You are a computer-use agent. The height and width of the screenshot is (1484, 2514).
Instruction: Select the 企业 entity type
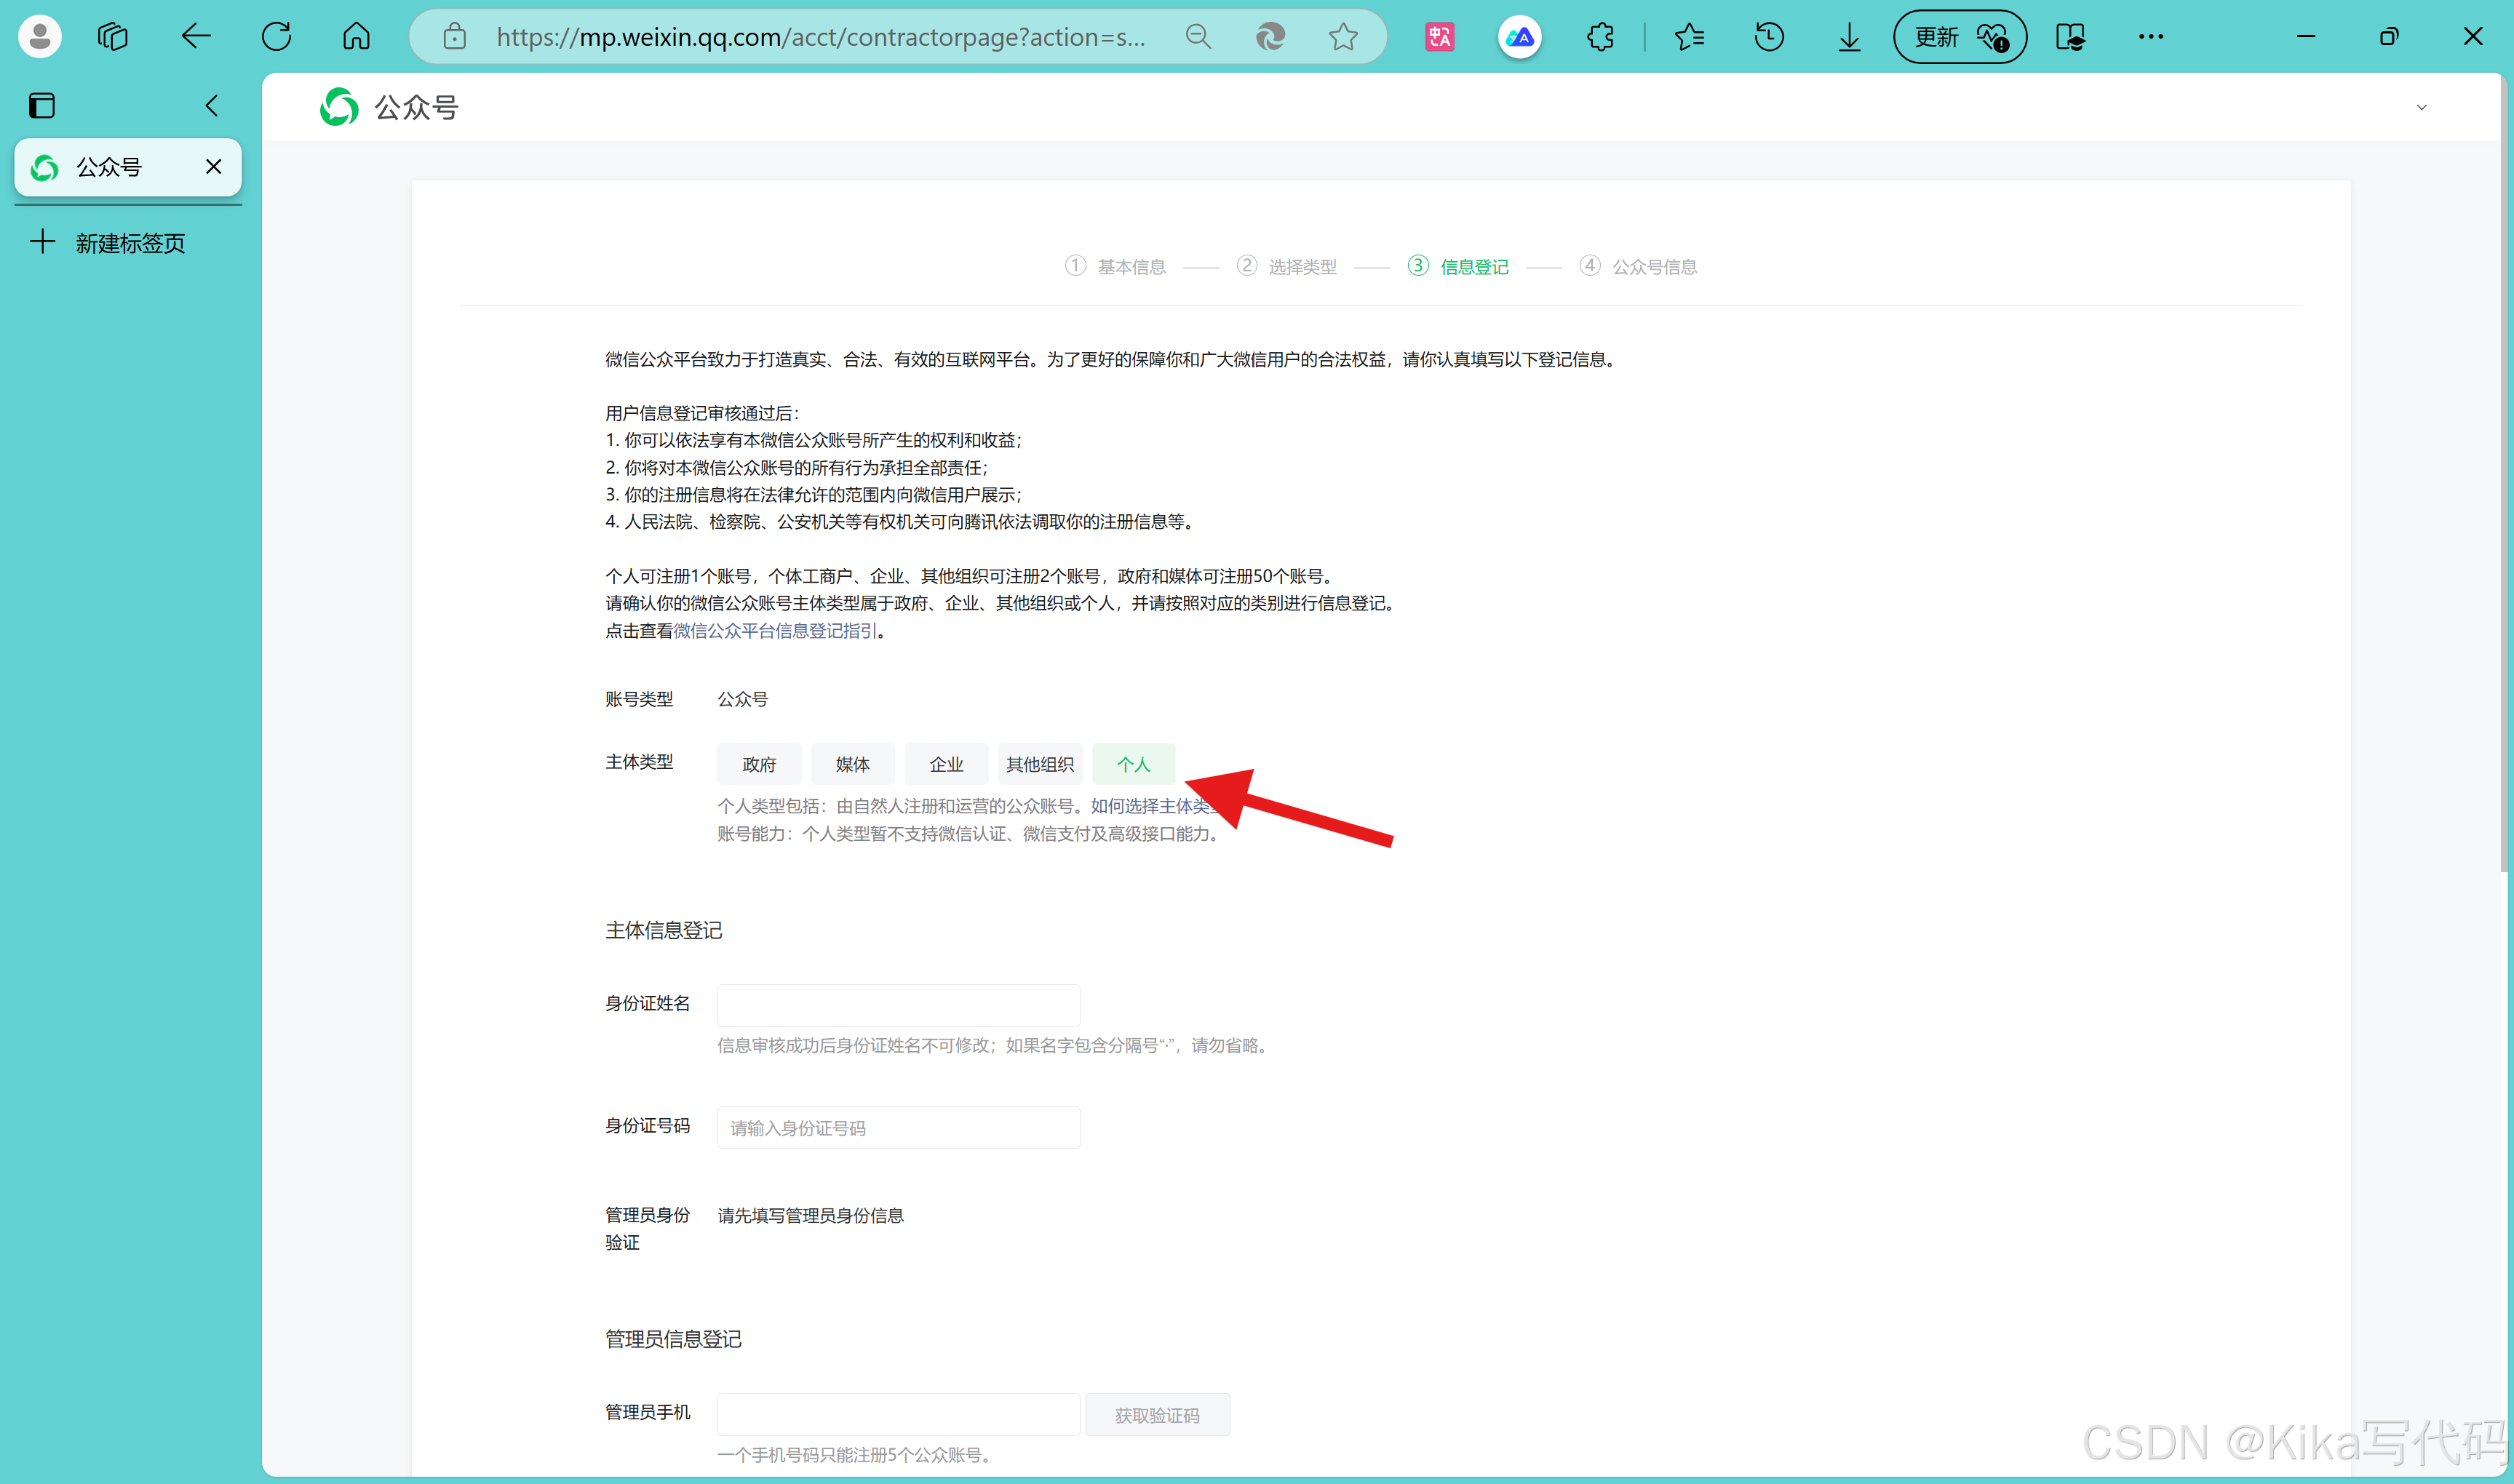[946, 764]
